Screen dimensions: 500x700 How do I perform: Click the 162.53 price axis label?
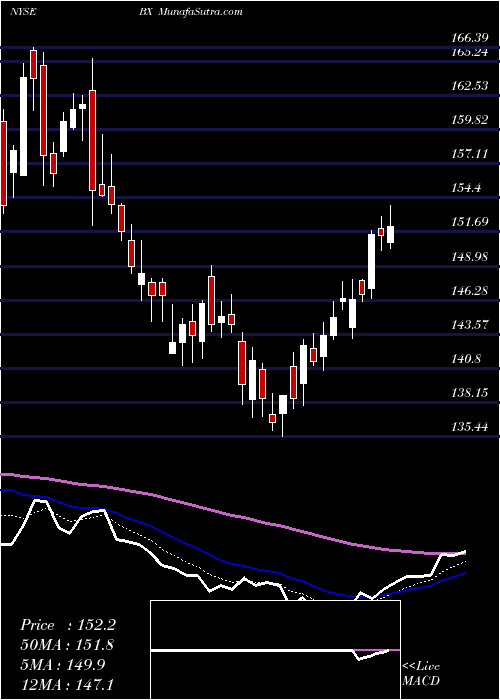(x=471, y=86)
